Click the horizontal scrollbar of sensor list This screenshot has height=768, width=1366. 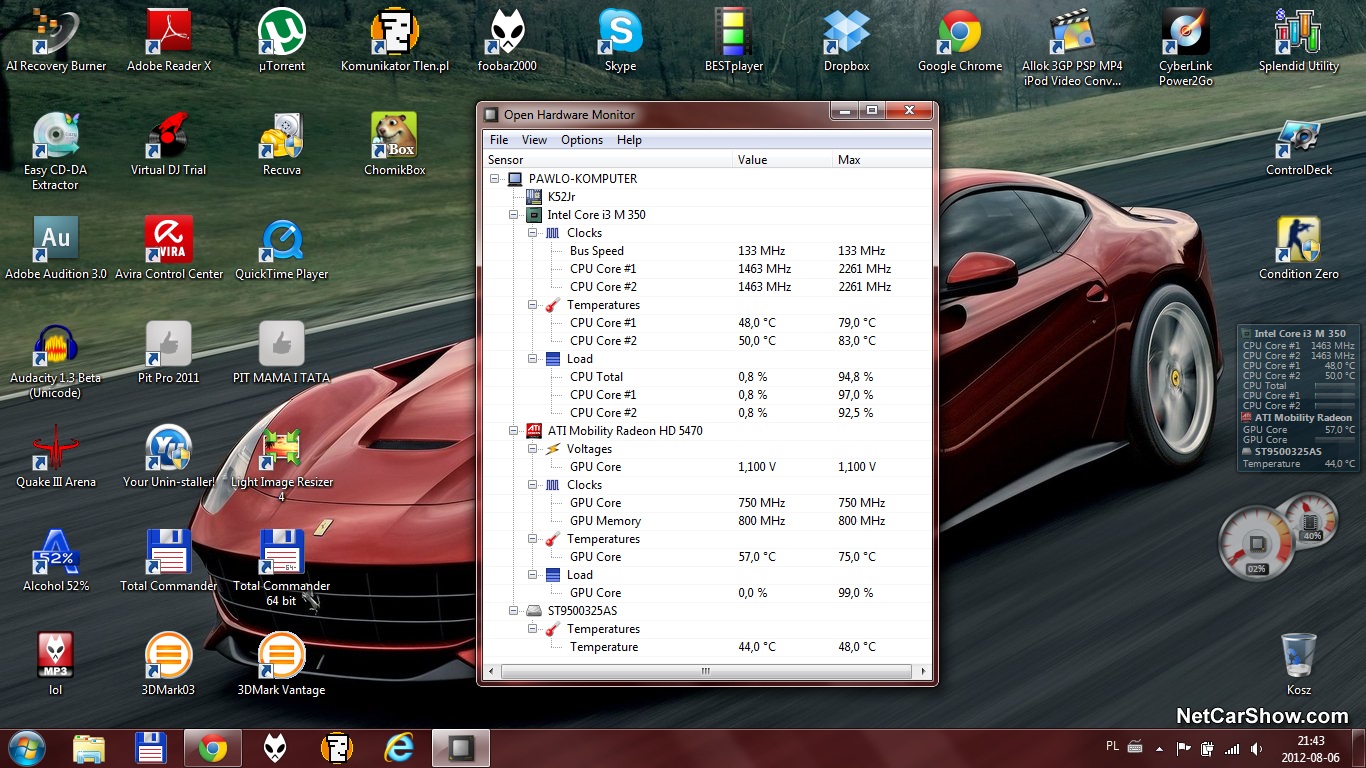705,671
